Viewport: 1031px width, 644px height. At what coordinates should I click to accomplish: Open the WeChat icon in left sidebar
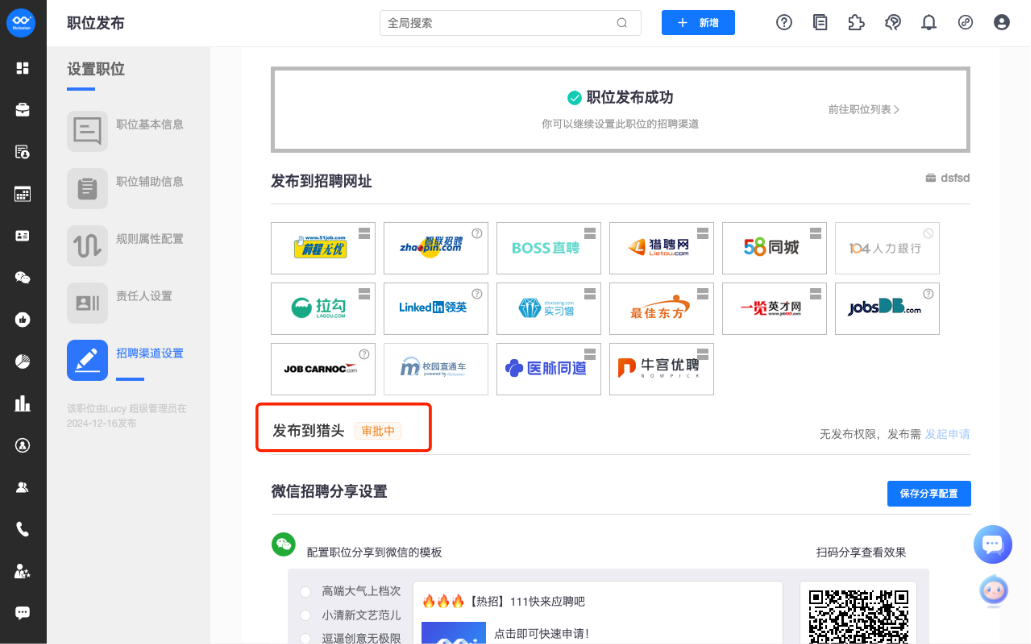pyautogui.click(x=22, y=278)
